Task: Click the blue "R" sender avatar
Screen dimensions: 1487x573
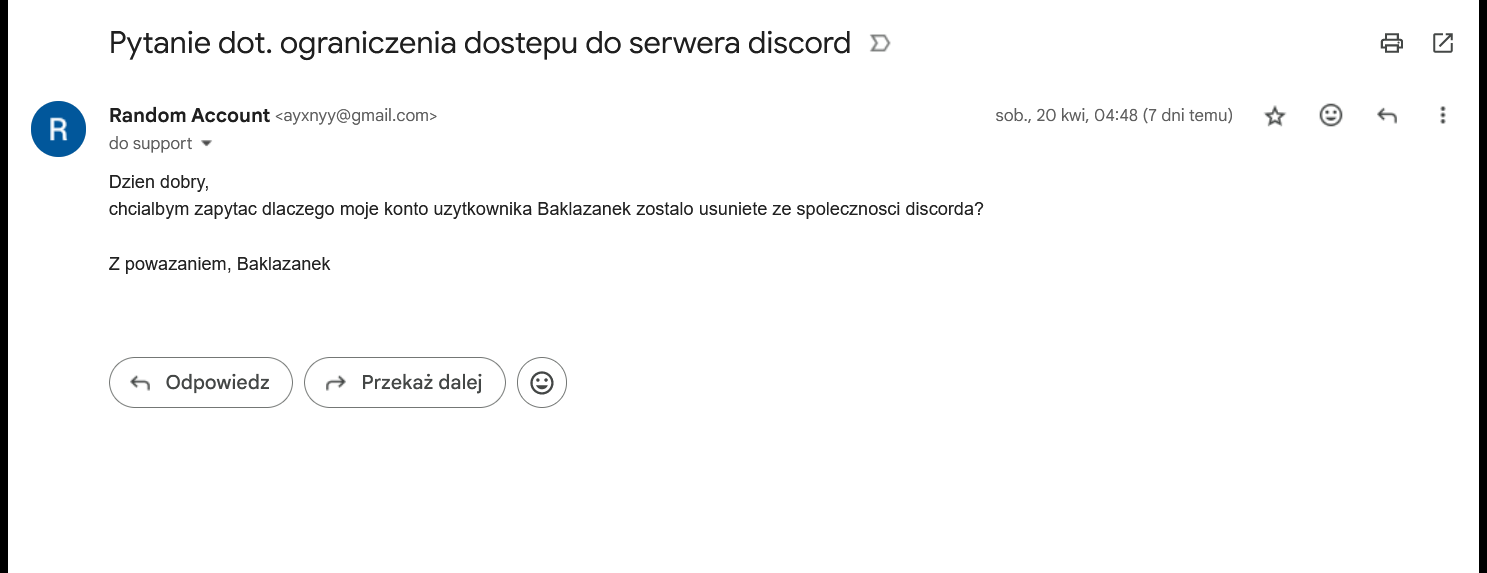Action: click(x=58, y=129)
